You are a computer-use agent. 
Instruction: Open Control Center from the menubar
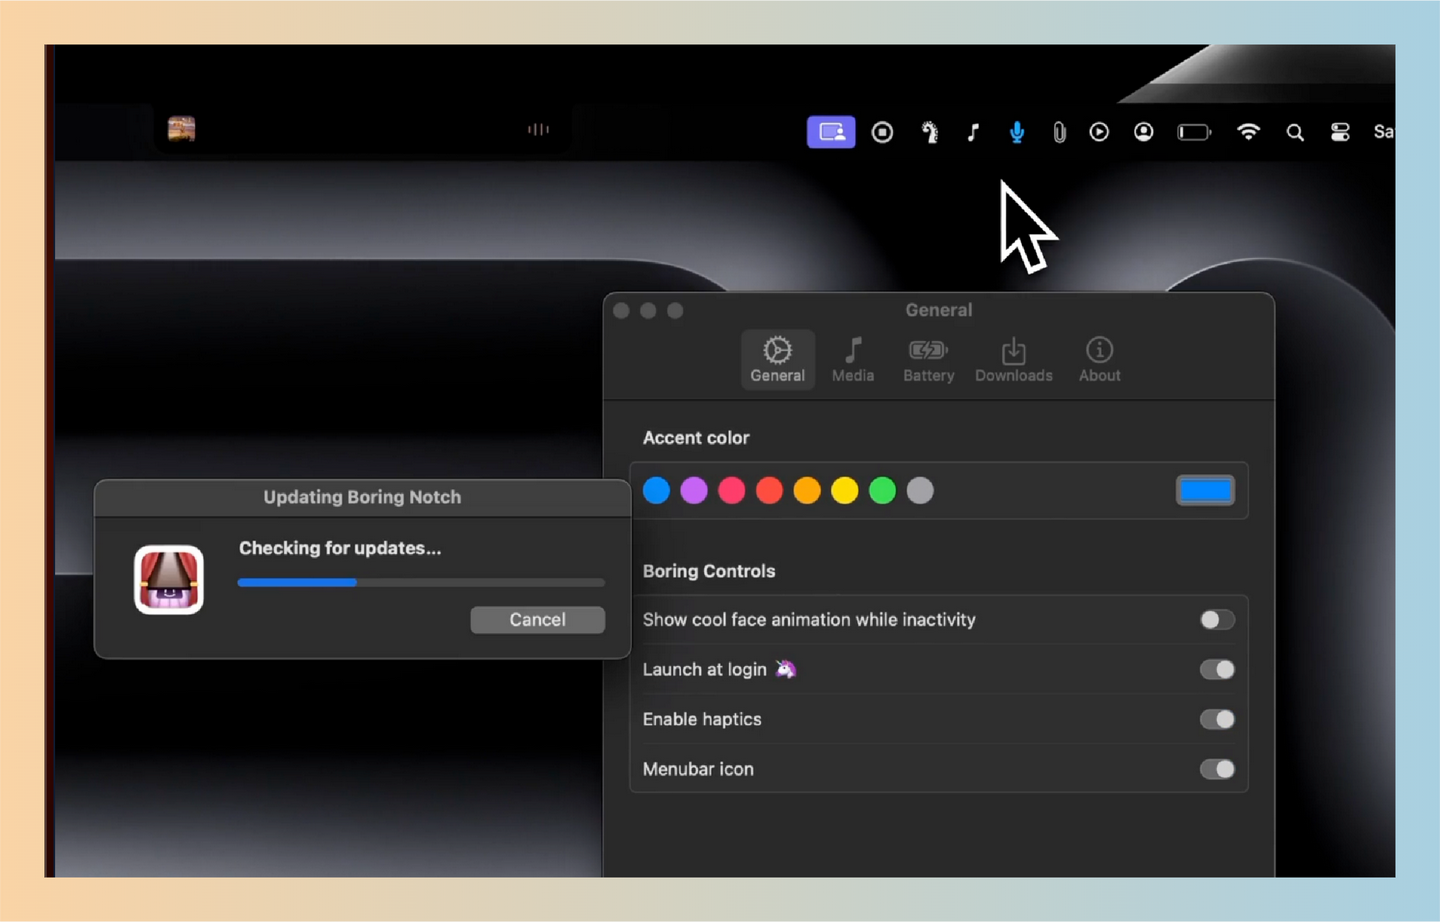coord(1339,131)
